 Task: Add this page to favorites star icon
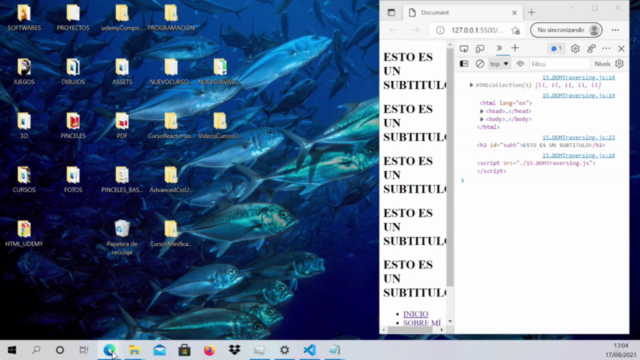(516, 30)
